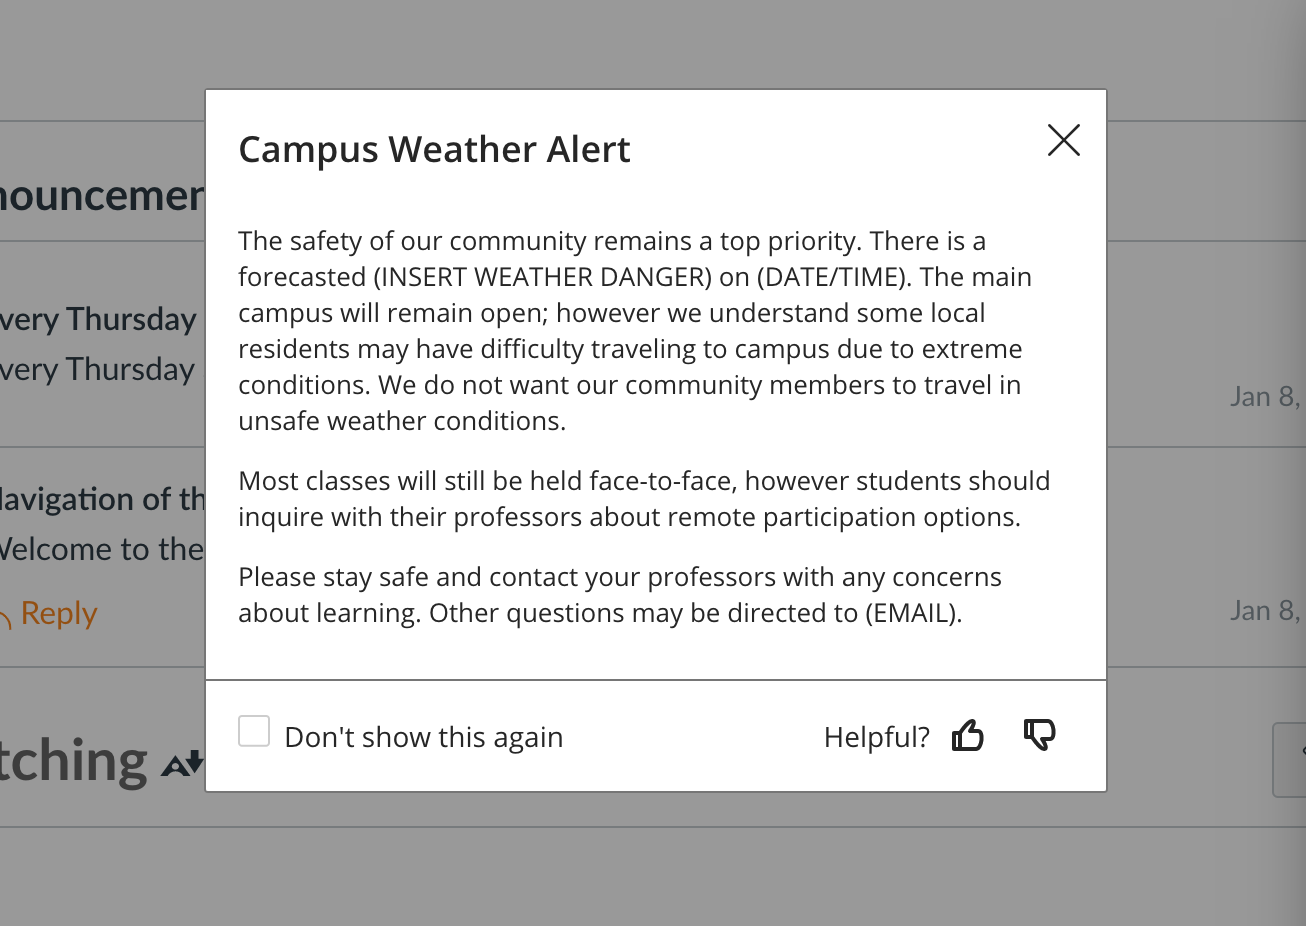
Task: Click the dialog title "Campus Weather Alert"
Action: point(434,149)
